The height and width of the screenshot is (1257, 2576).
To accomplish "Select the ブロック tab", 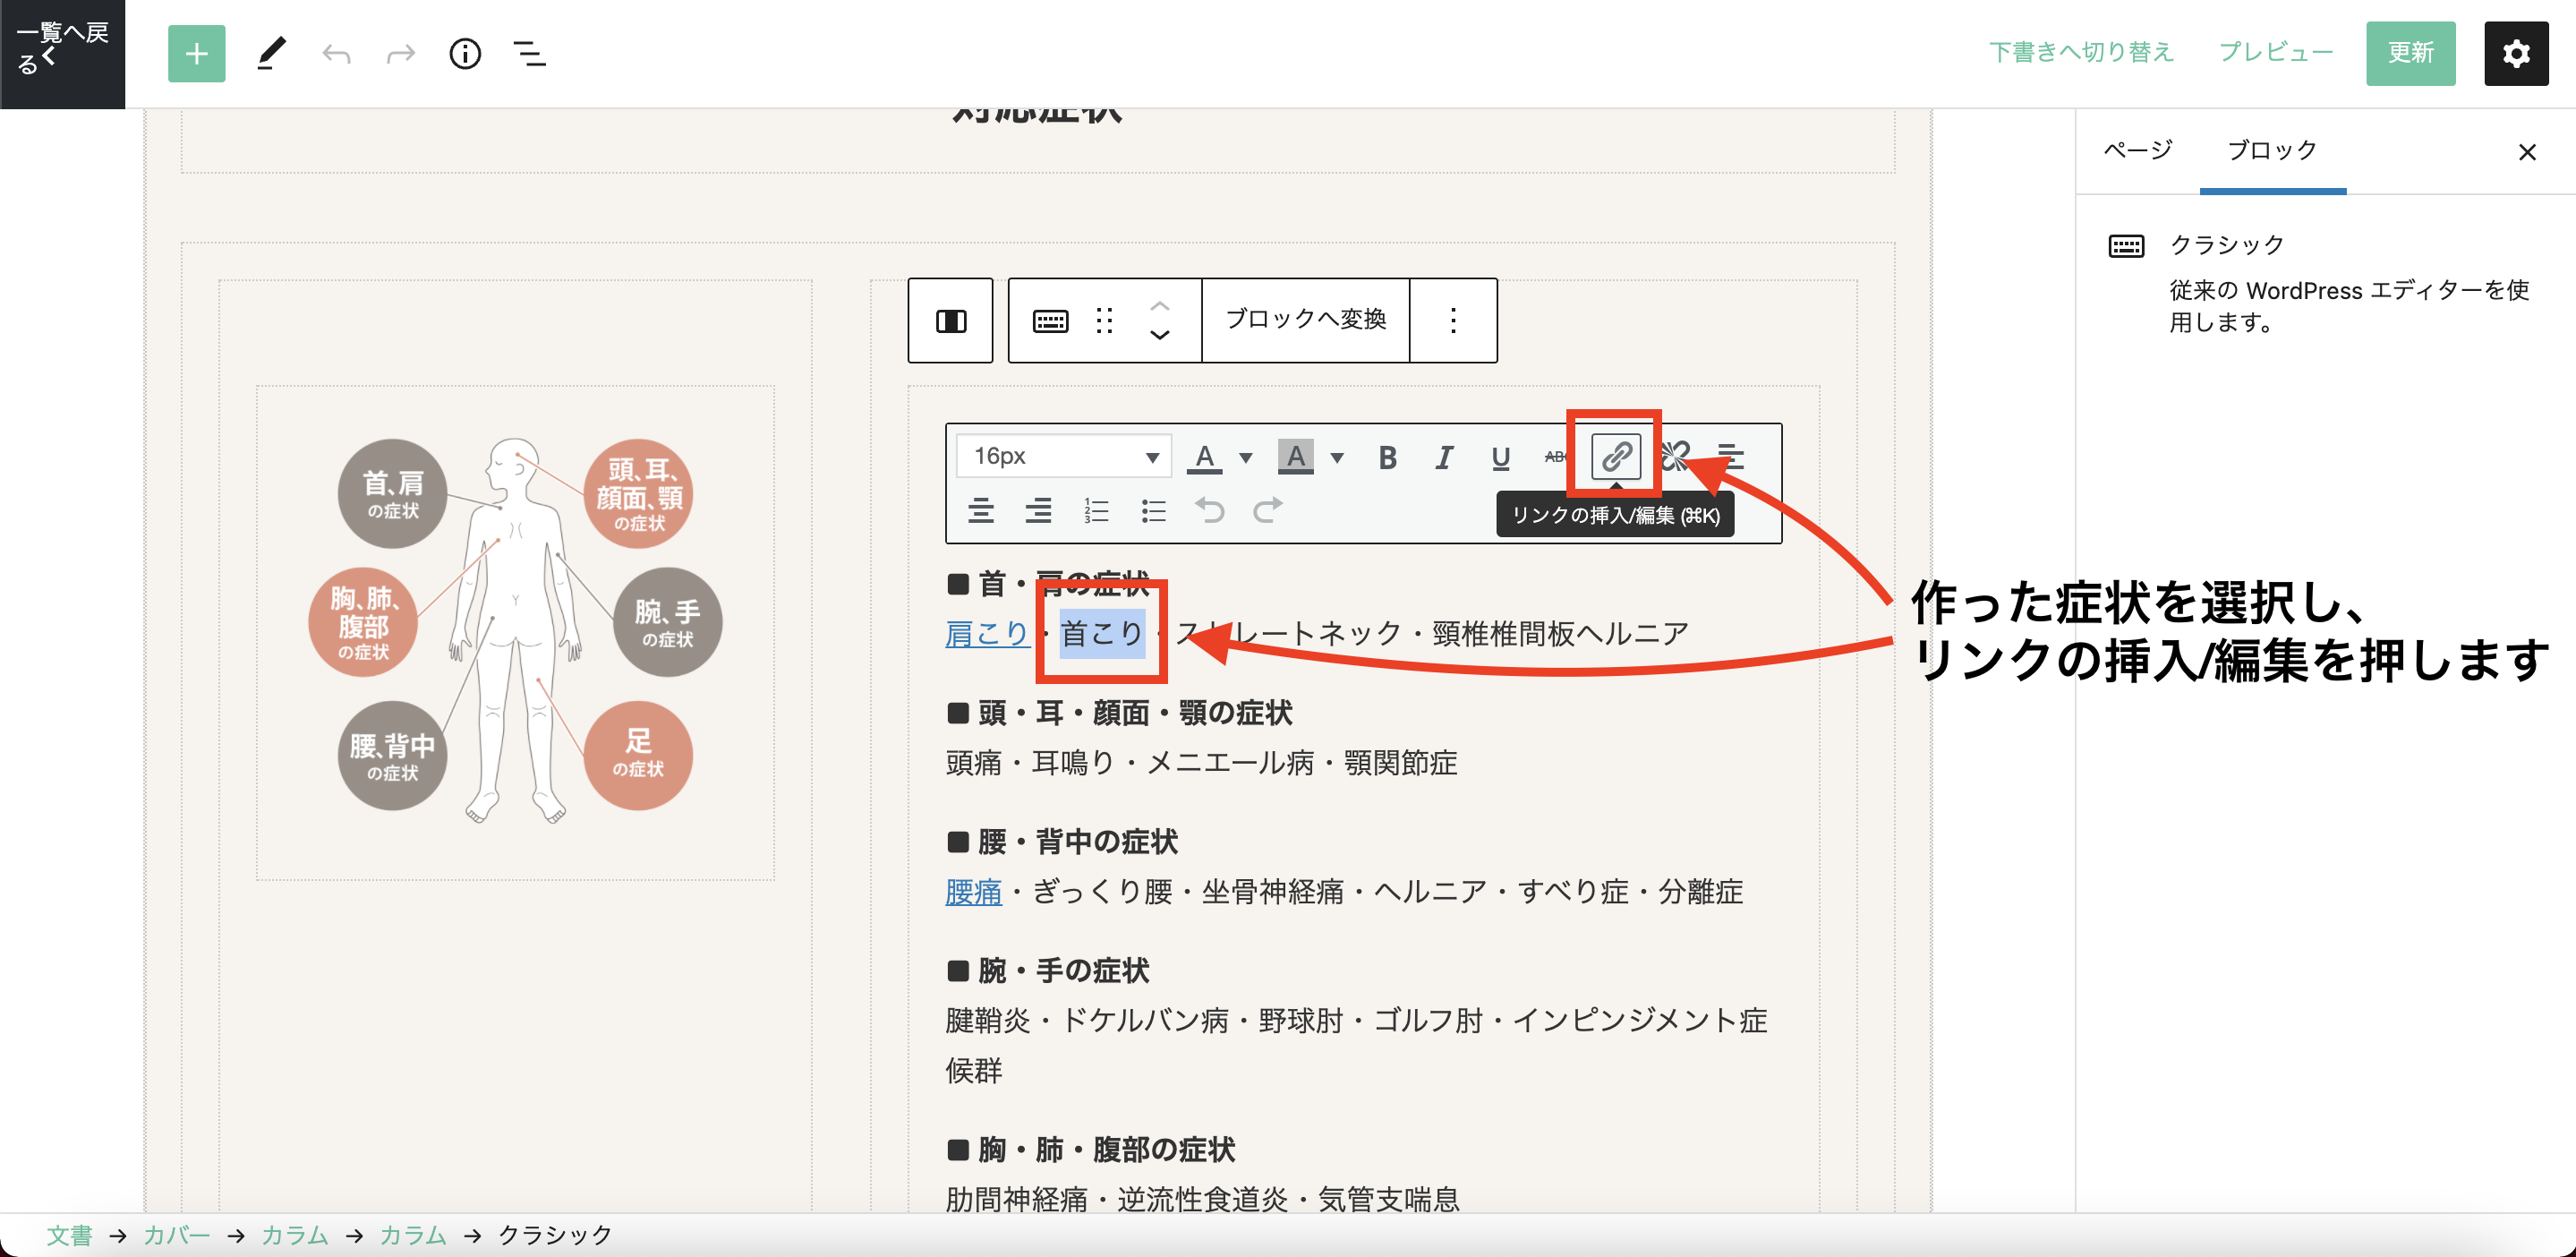I will 2271,150.
